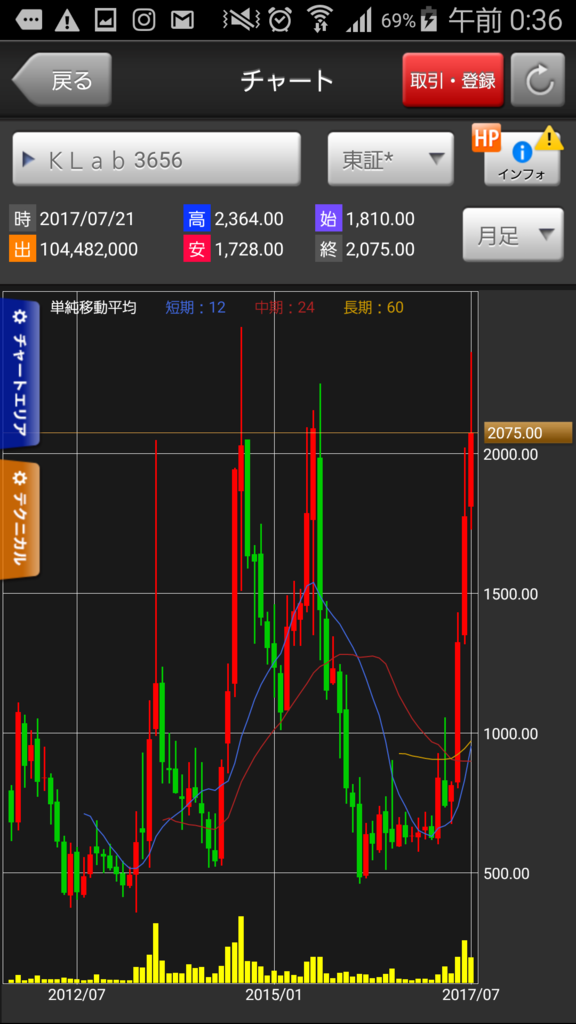Tap the warning triangle notification in status bar
The height and width of the screenshot is (1024, 576).
(x=67, y=21)
